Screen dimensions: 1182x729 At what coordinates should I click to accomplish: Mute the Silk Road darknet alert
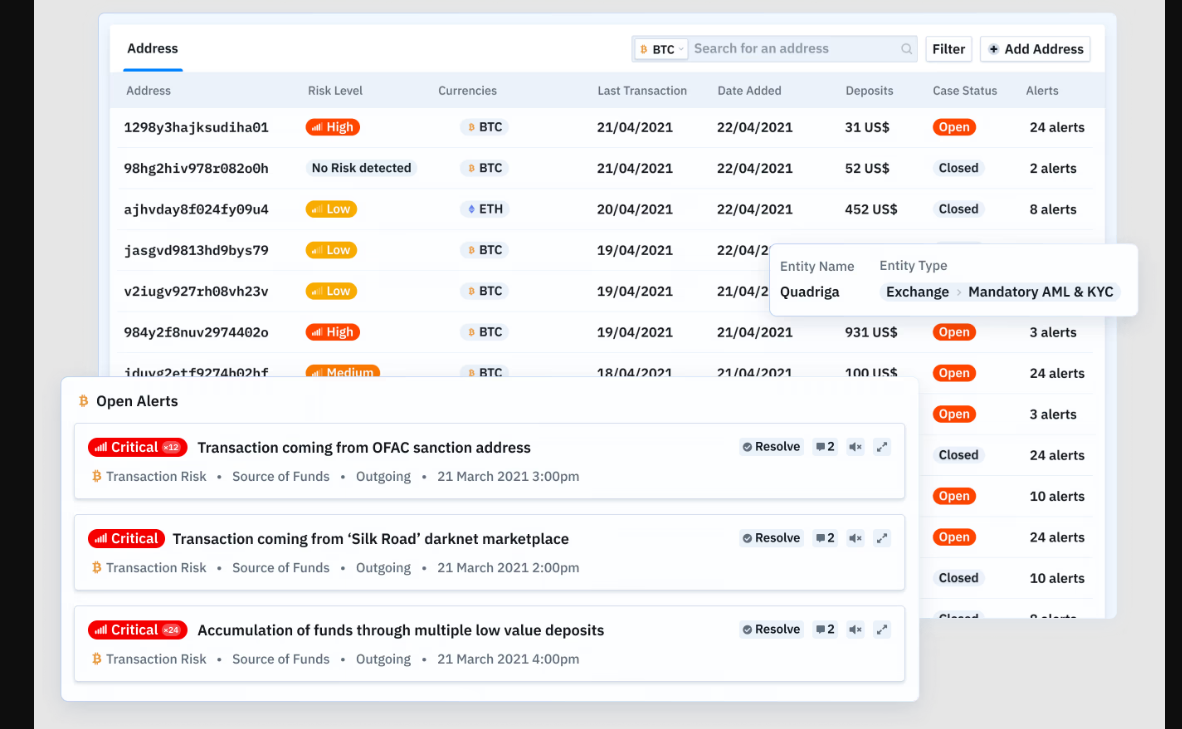click(855, 538)
